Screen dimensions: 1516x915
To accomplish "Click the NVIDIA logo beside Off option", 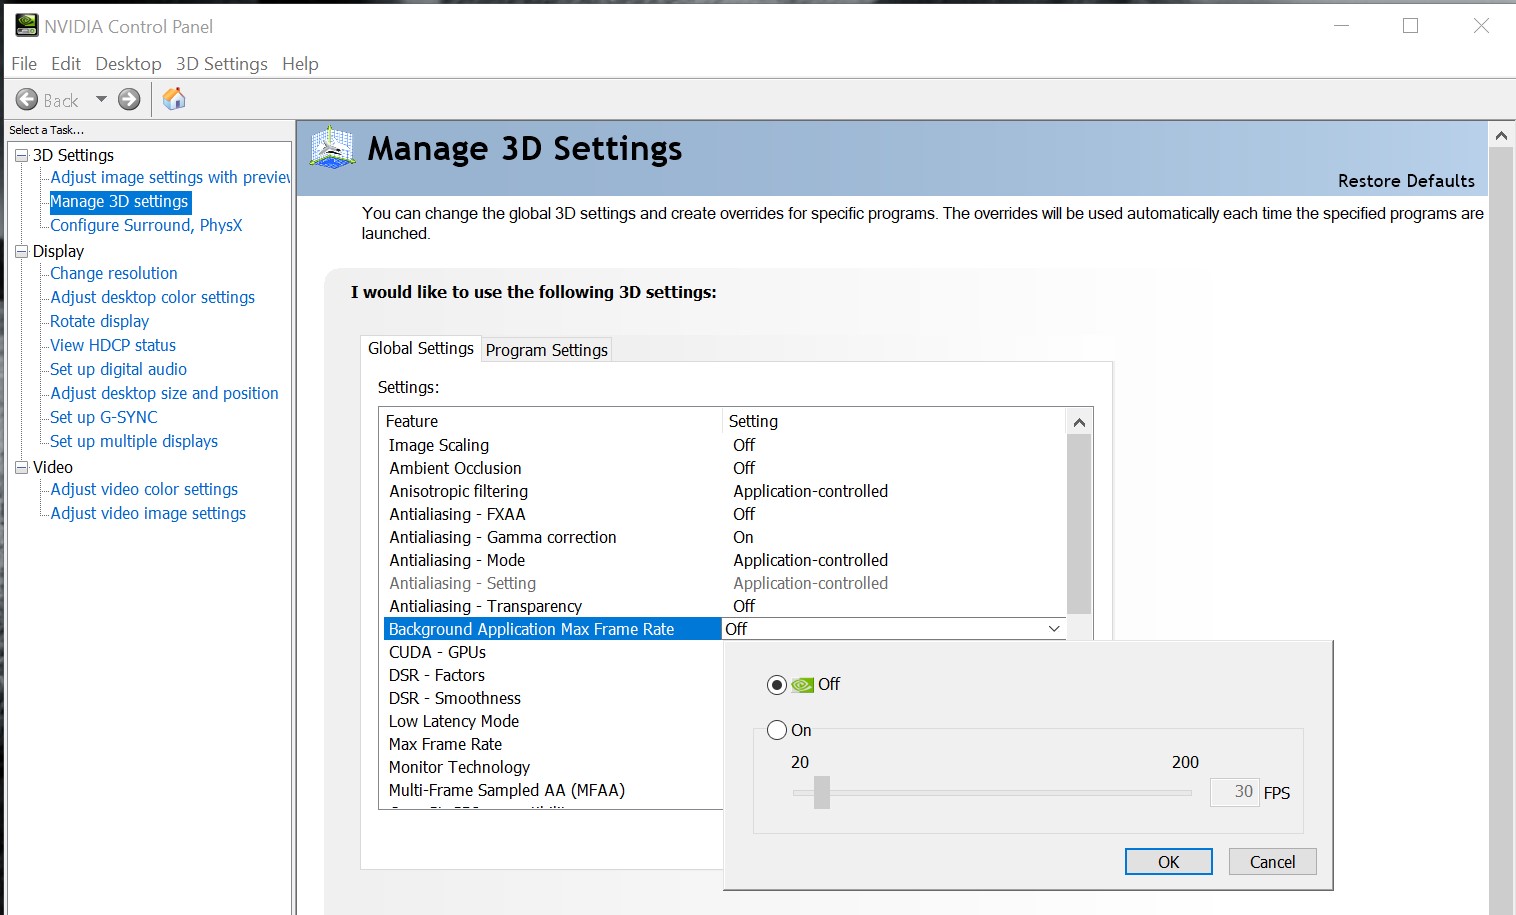I will 802,685.
